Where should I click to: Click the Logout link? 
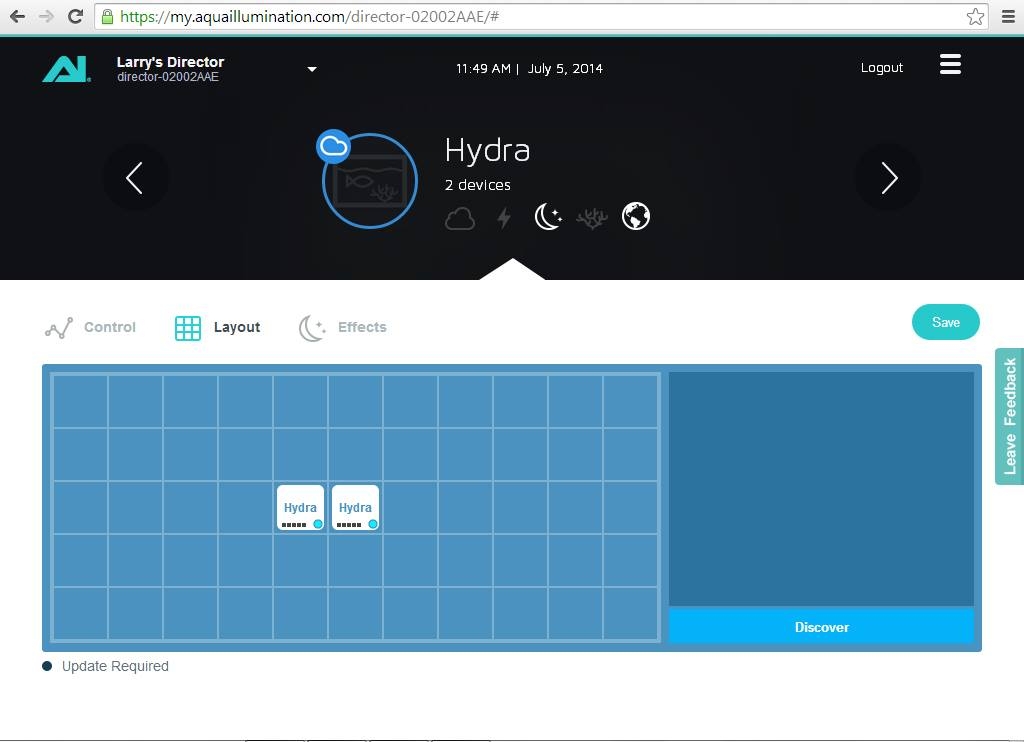tap(882, 67)
